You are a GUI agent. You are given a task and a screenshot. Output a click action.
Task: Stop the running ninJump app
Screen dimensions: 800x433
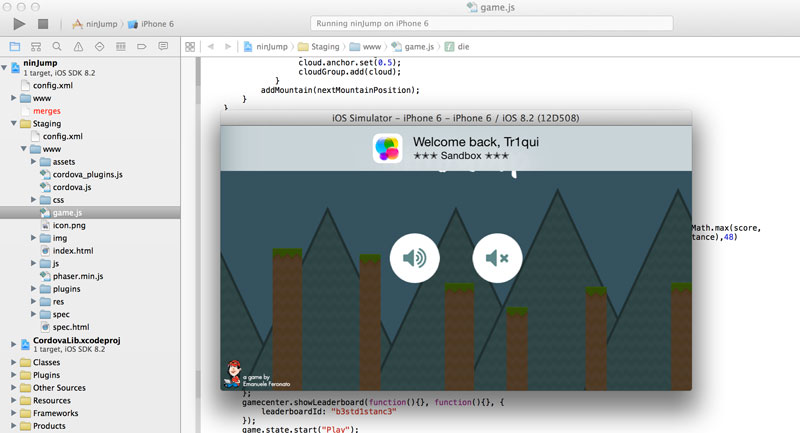click(x=43, y=23)
